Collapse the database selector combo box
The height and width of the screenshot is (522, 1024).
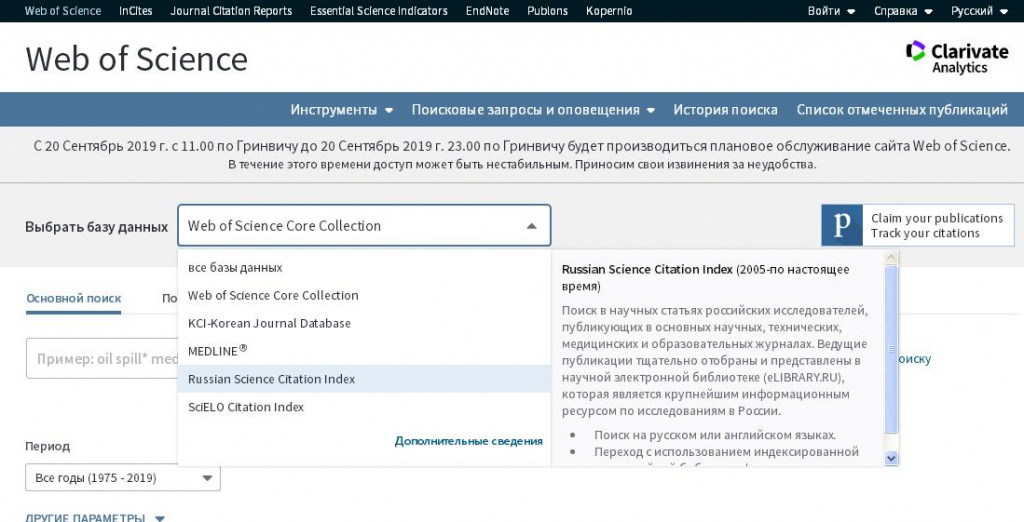364,225
